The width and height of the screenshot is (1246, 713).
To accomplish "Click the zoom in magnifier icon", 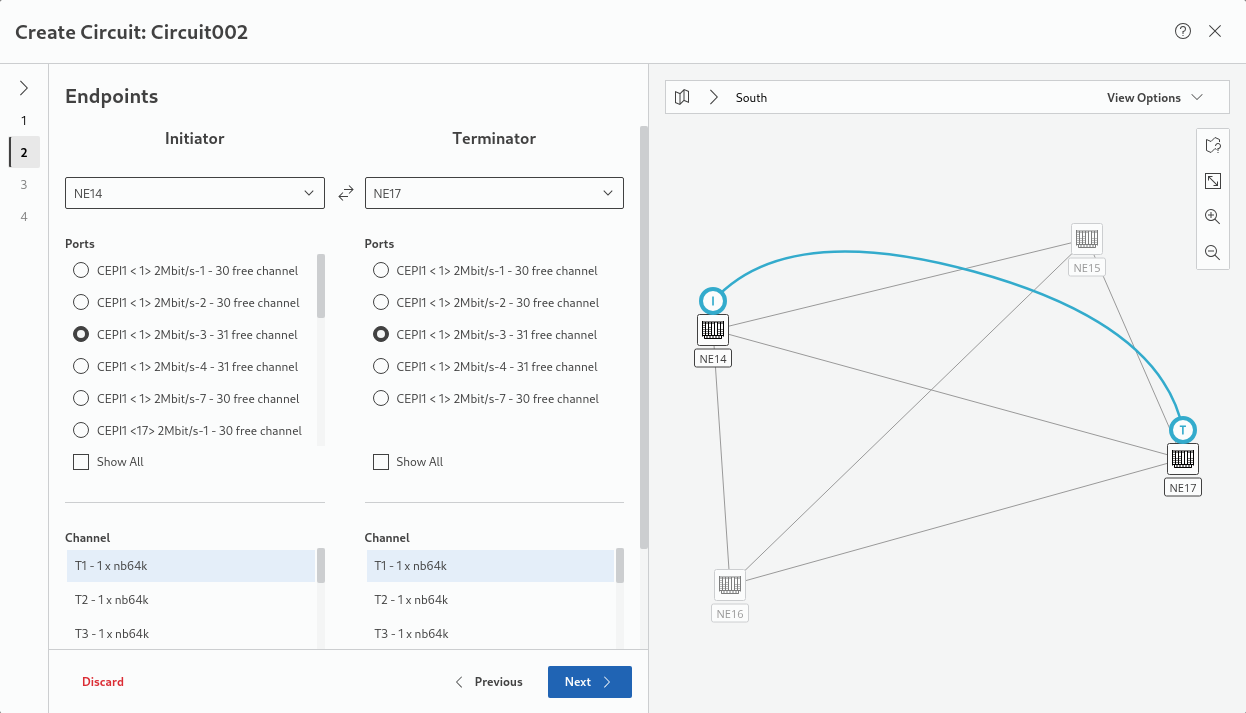I will [1212, 217].
